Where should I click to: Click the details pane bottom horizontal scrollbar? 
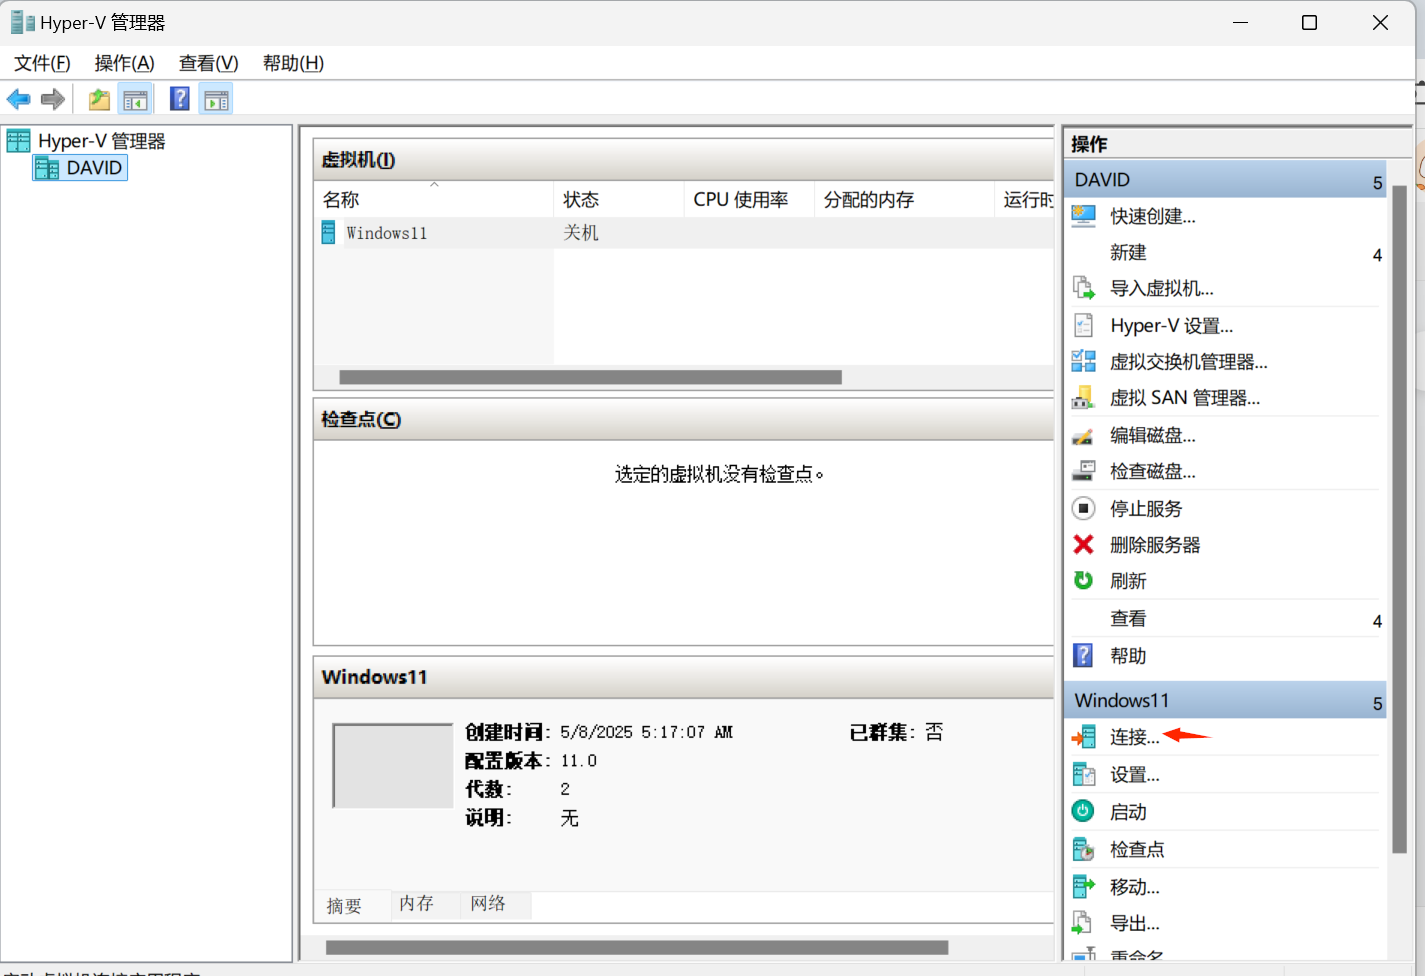(637, 947)
